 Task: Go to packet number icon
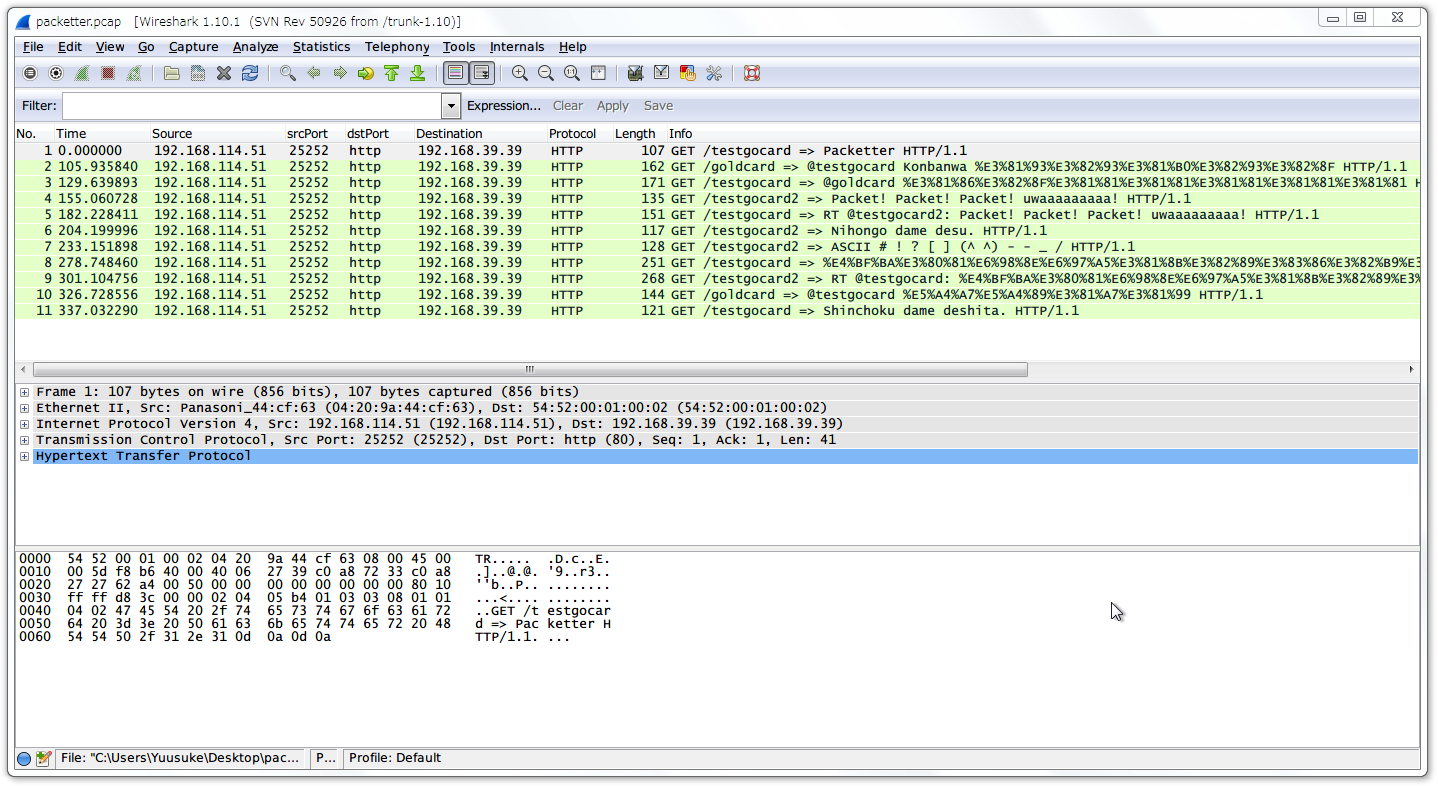(x=366, y=73)
